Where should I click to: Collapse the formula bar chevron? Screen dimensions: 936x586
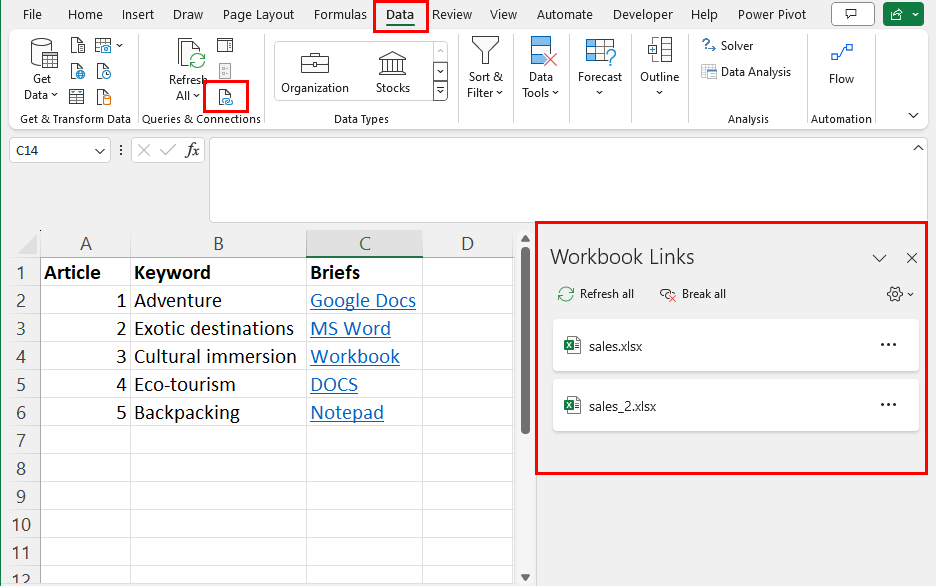coord(918,147)
